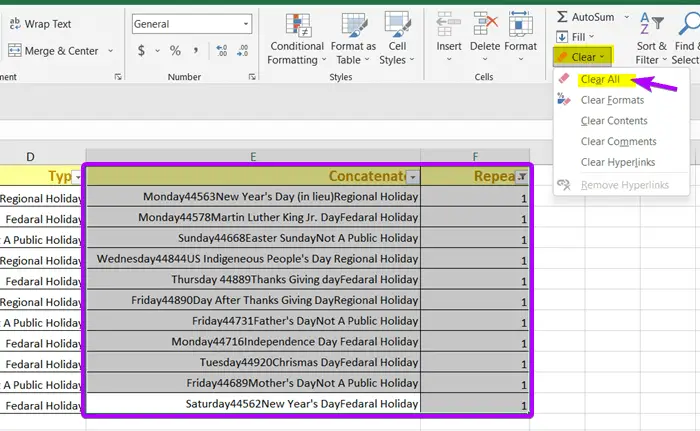700x431 pixels.
Task: Open the Fill dropdown
Action: tap(575, 37)
